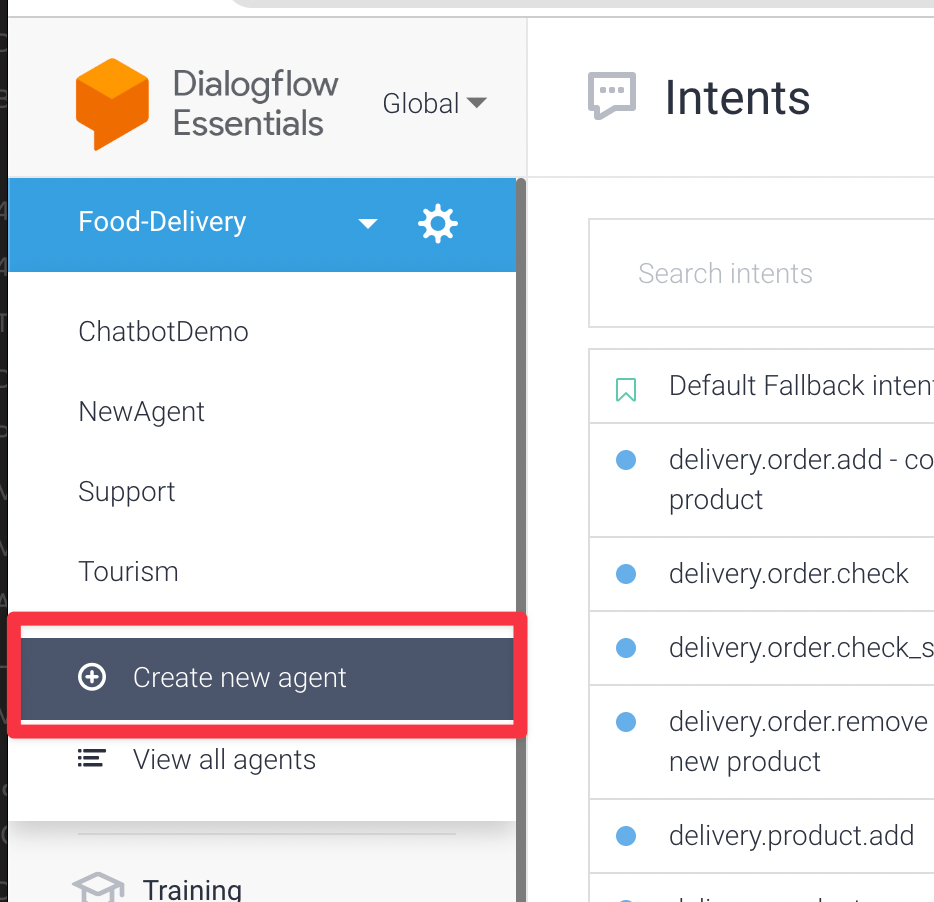The width and height of the screenshot is (934, 902).
Task: Click the plus icon beside Create new agent
Action: click(x=92, y=678)
